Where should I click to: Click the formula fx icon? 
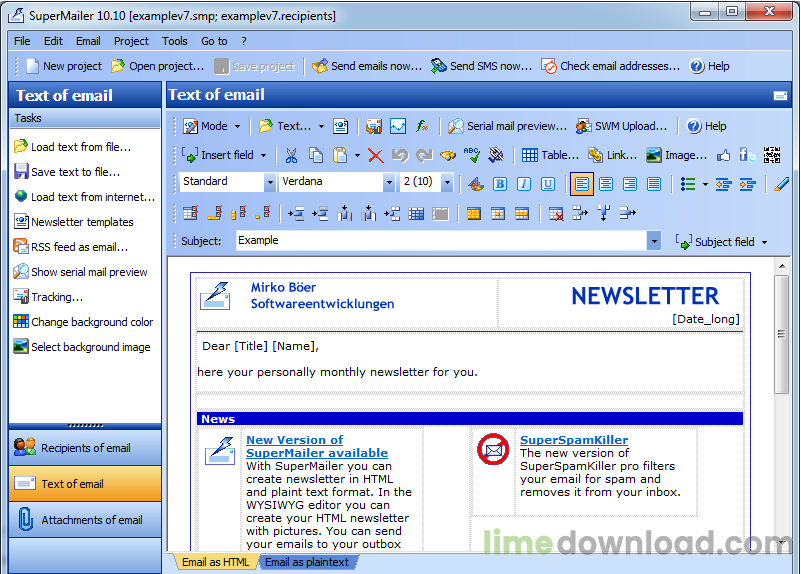click(422, 126)
